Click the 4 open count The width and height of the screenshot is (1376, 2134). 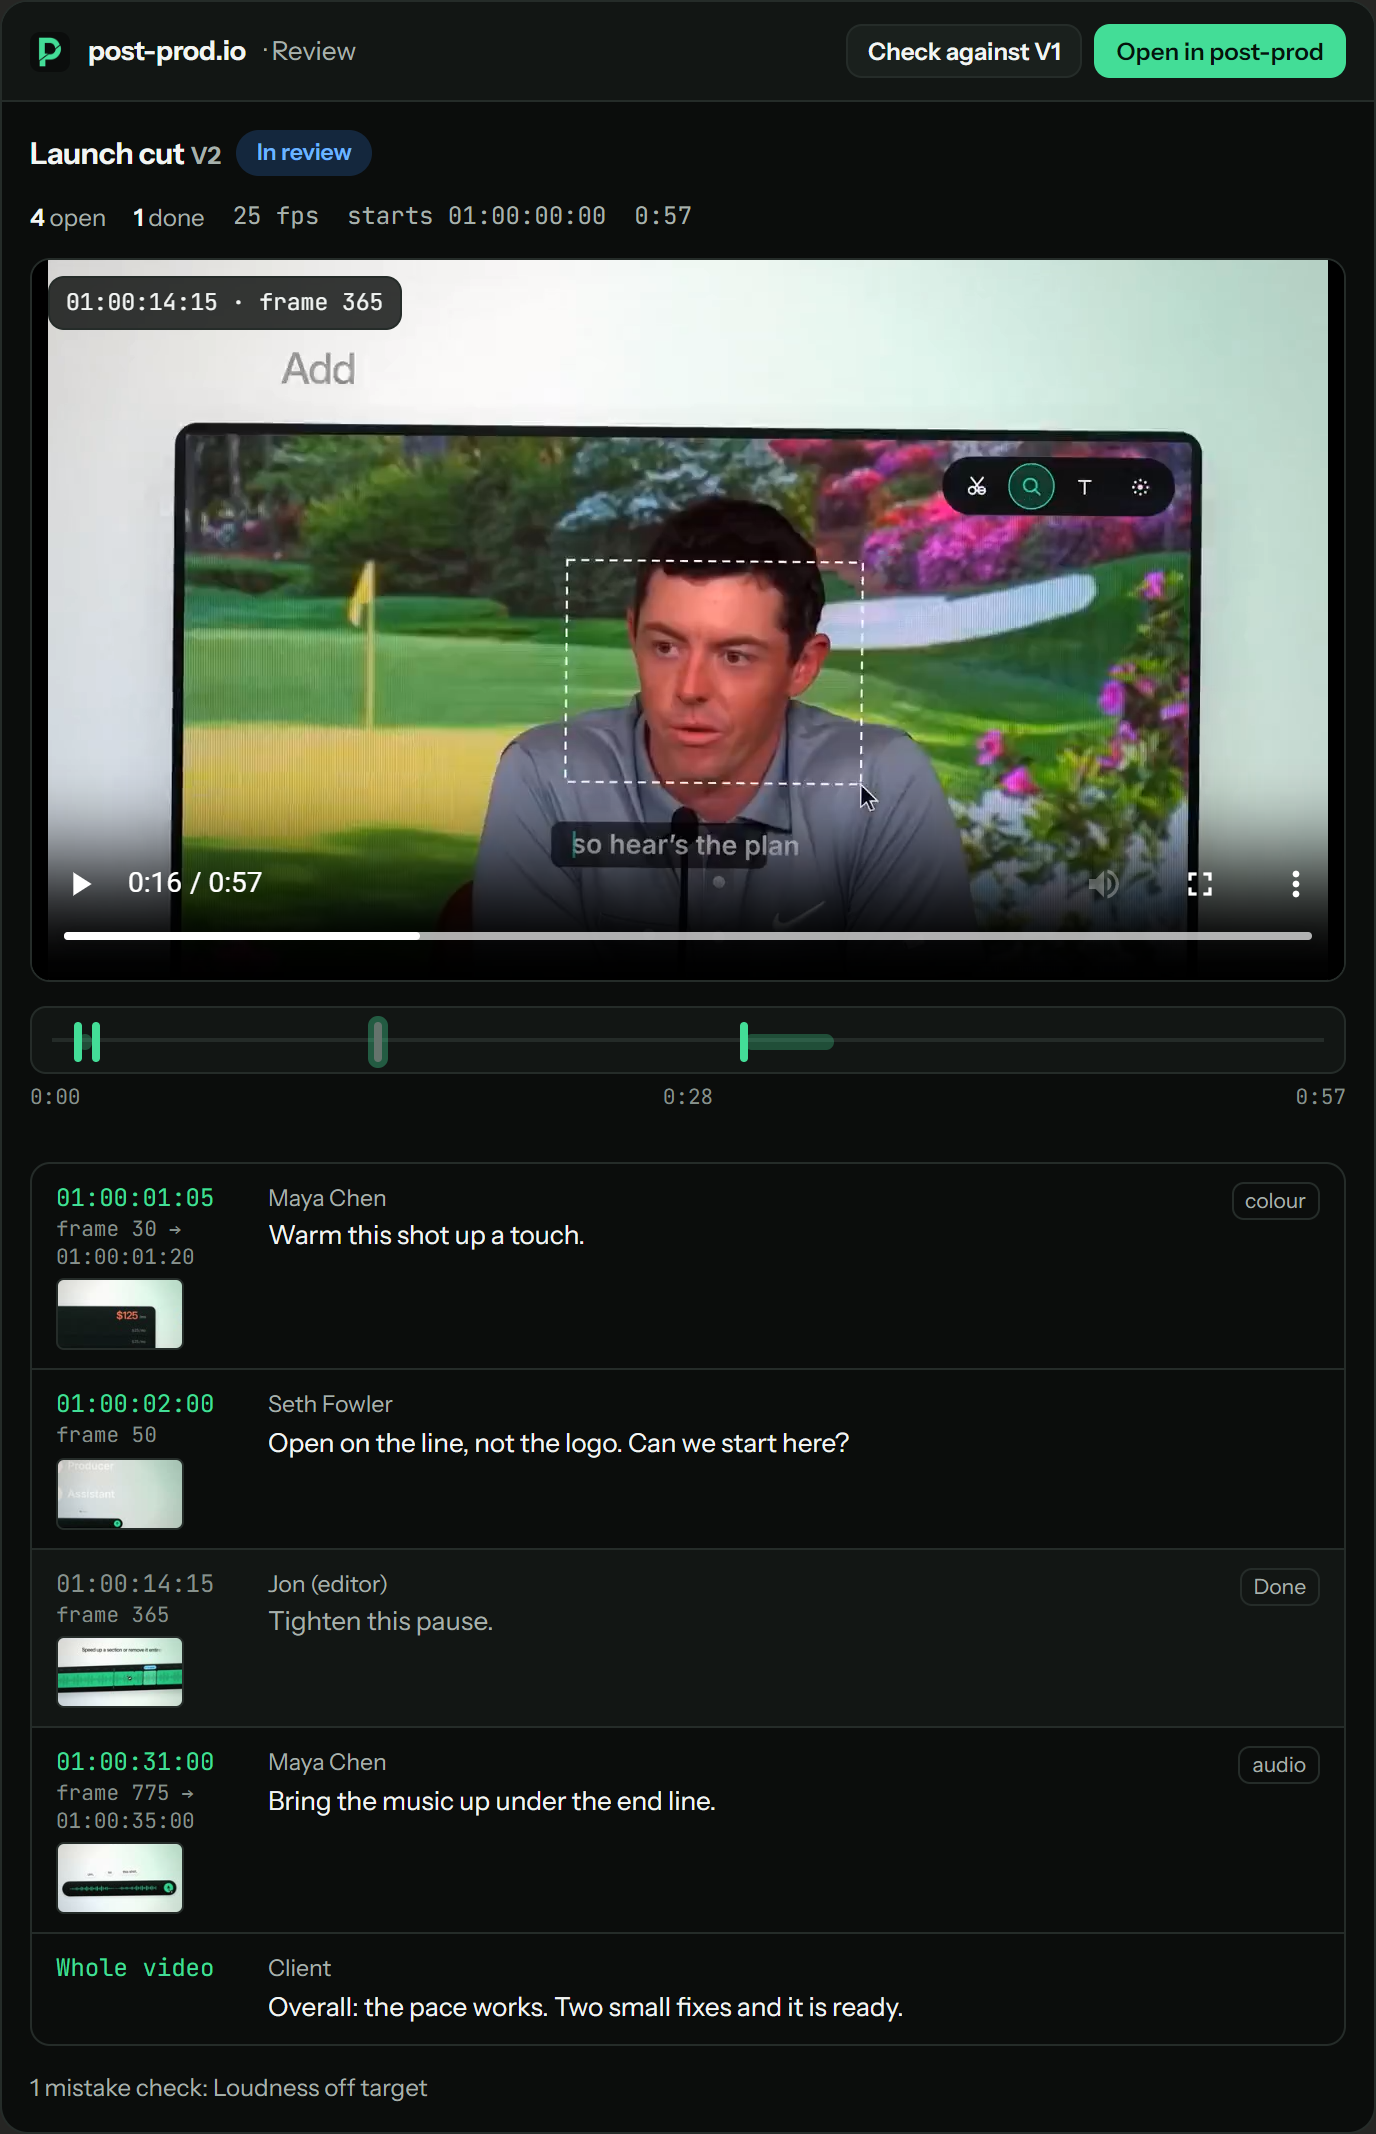point(68,217)
